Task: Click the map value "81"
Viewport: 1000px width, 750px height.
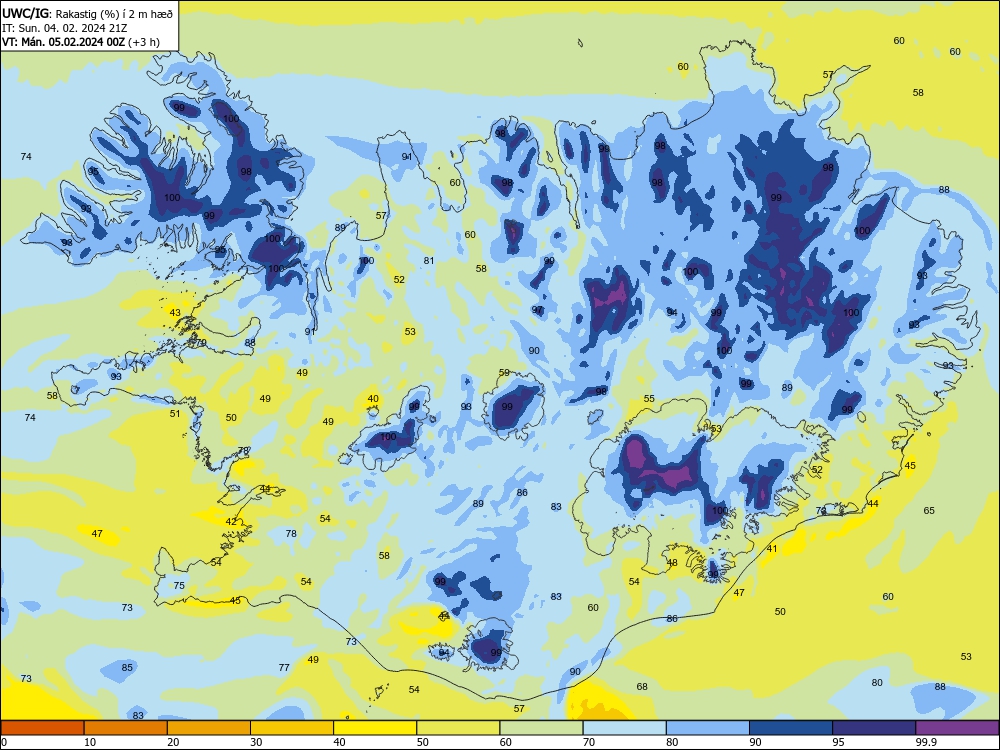Action: coord(429,260)
